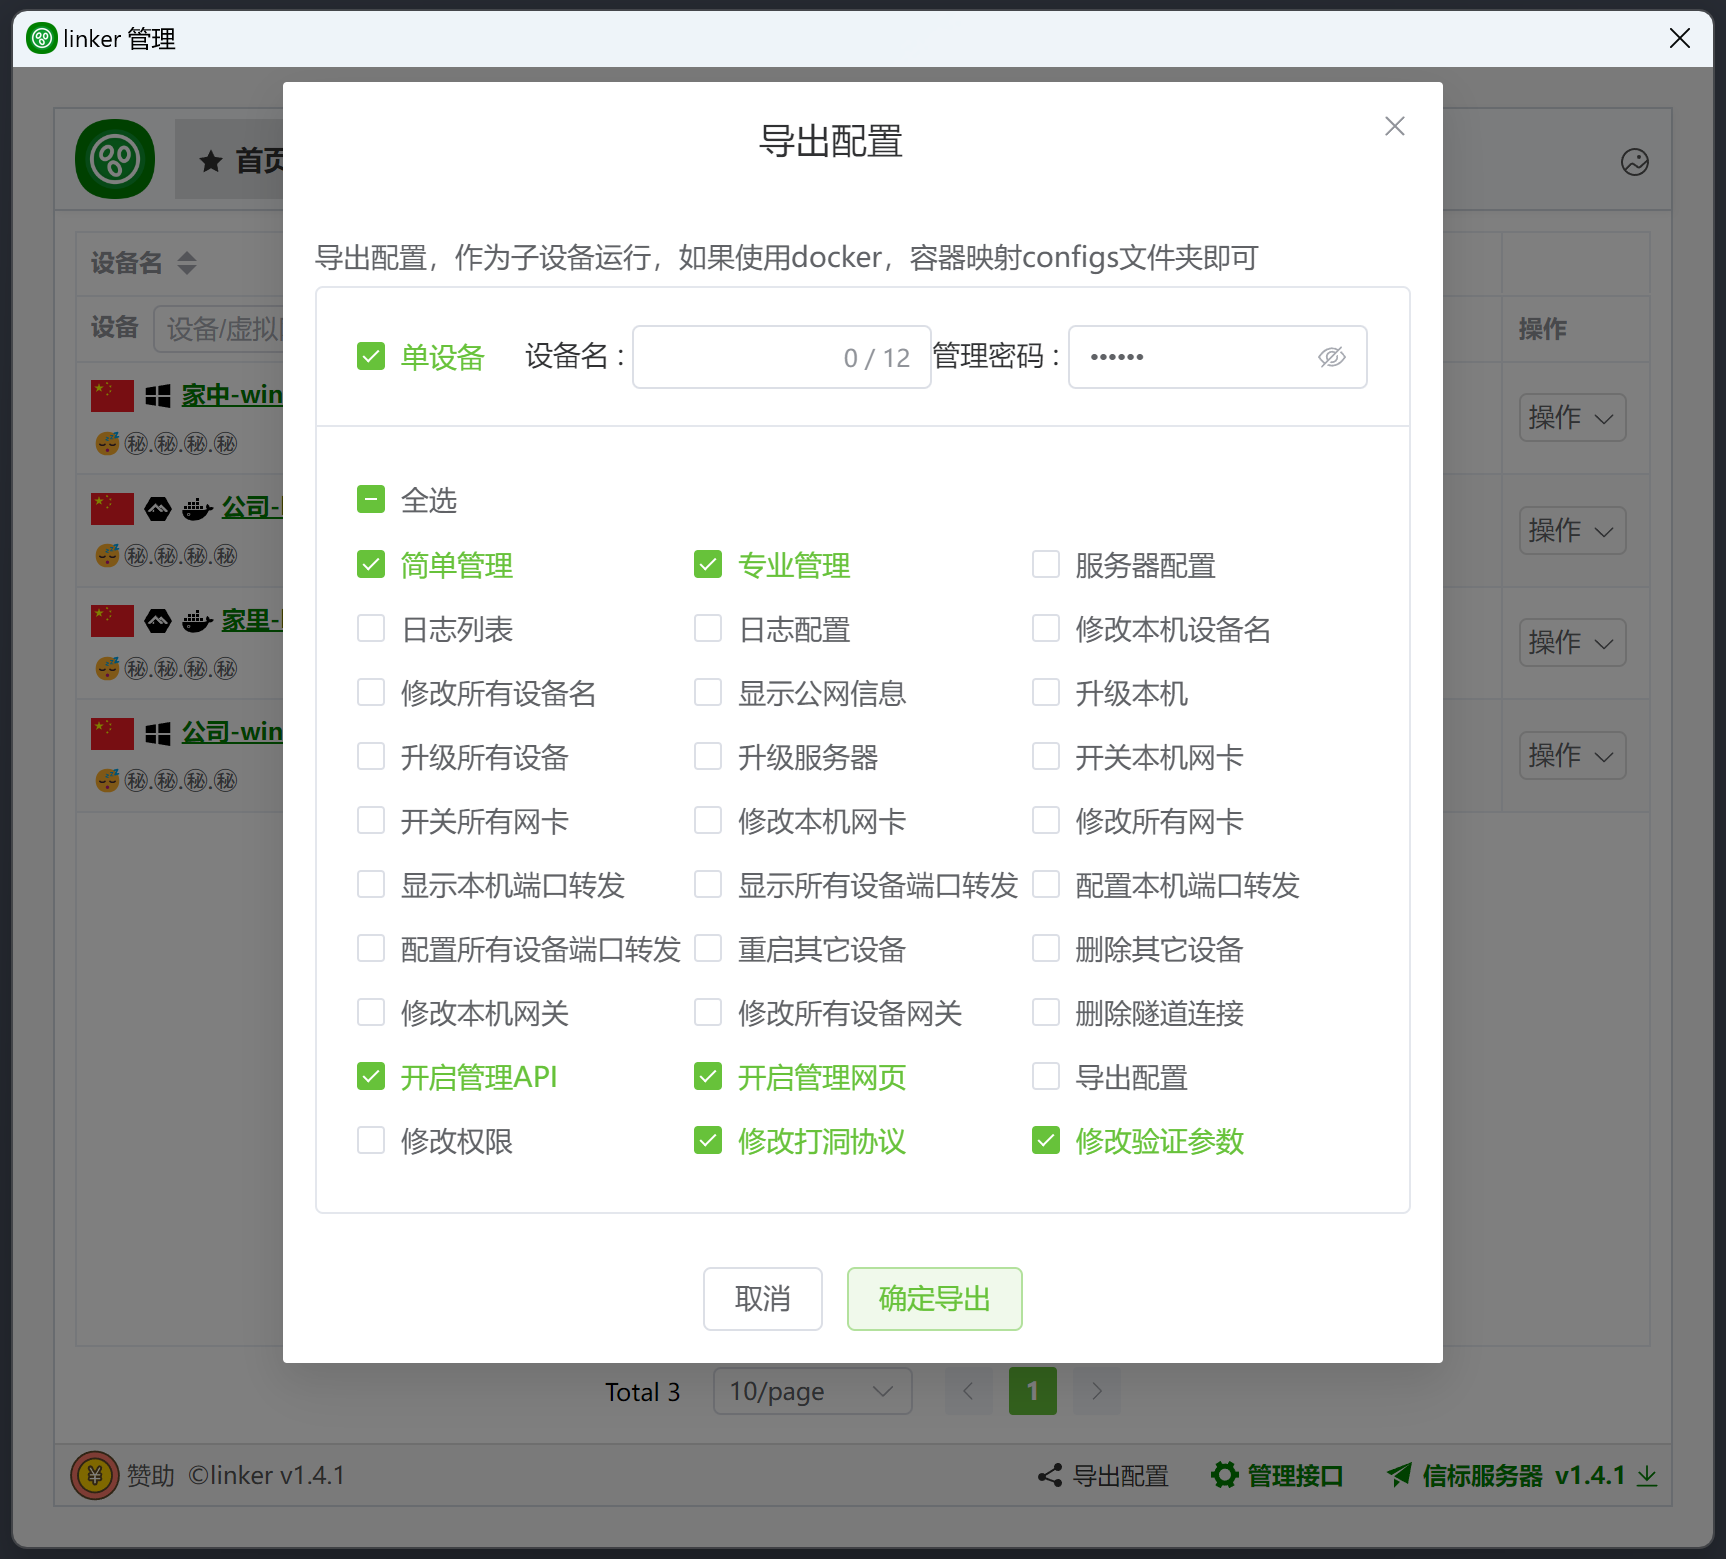Click the export config share icon
The image size is (1726, 1559).
[x=1050, y=1476]
